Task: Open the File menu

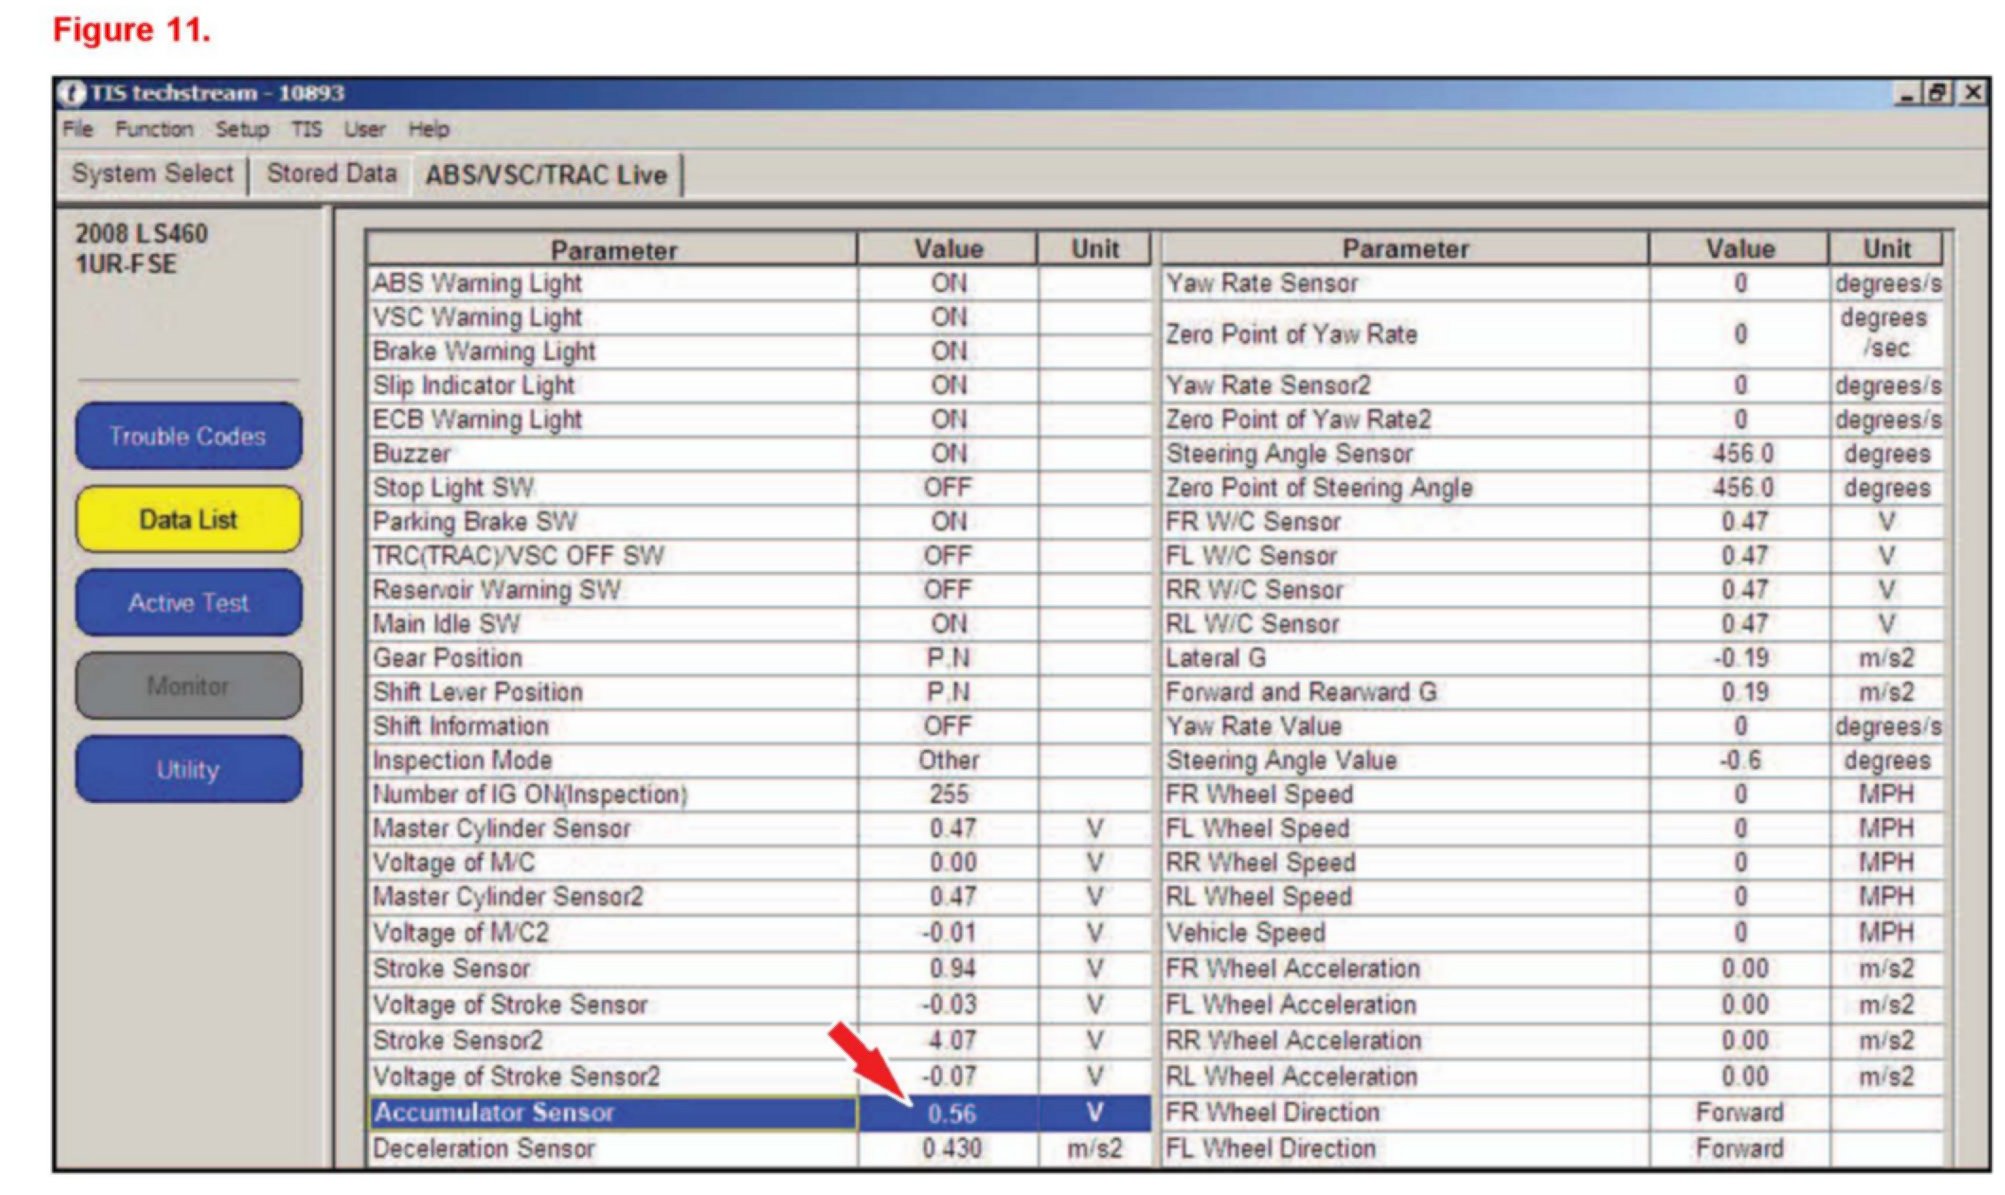Action: click(77, 129)
